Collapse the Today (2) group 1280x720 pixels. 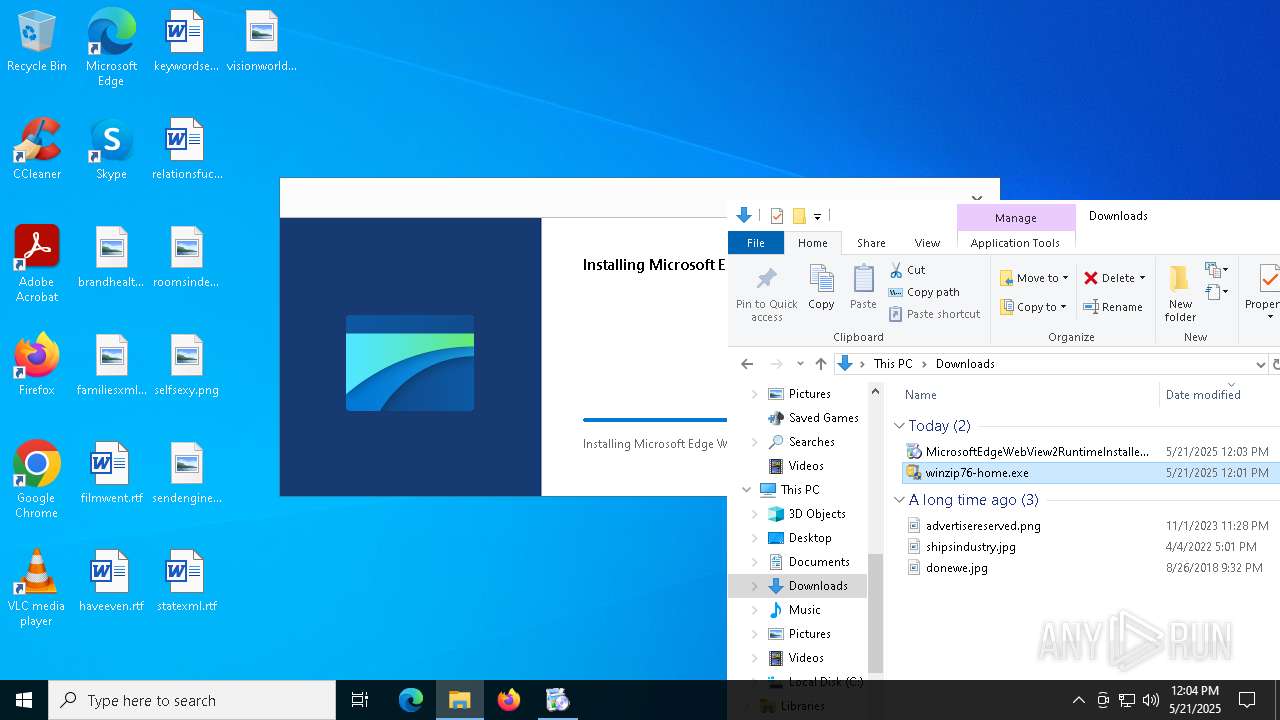click(899, 426)
